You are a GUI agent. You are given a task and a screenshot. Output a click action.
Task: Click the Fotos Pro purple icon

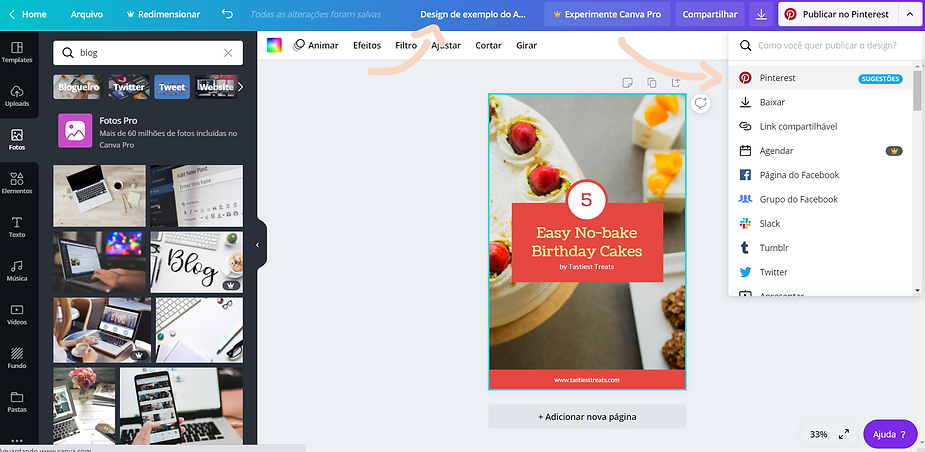[75, 130]
